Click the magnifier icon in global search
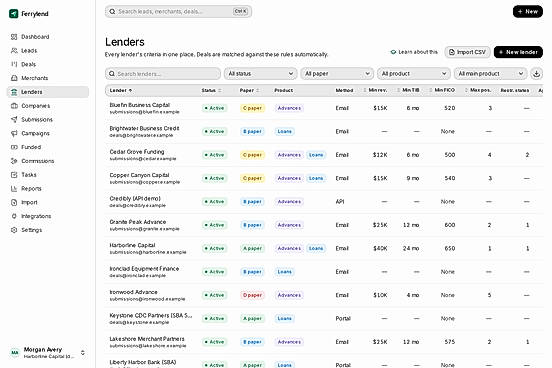The width and height of the screenshot is (552, 368). (x=112, y=12)
